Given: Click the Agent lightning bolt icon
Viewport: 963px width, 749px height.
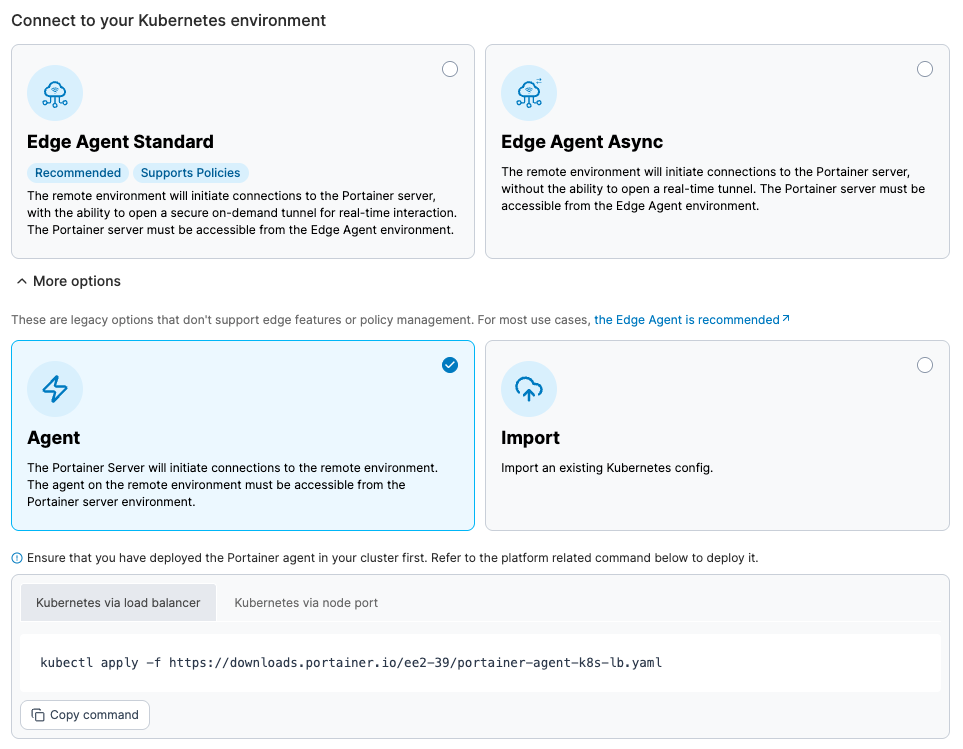Looking at the screenshot, I should tap(55, 389).
